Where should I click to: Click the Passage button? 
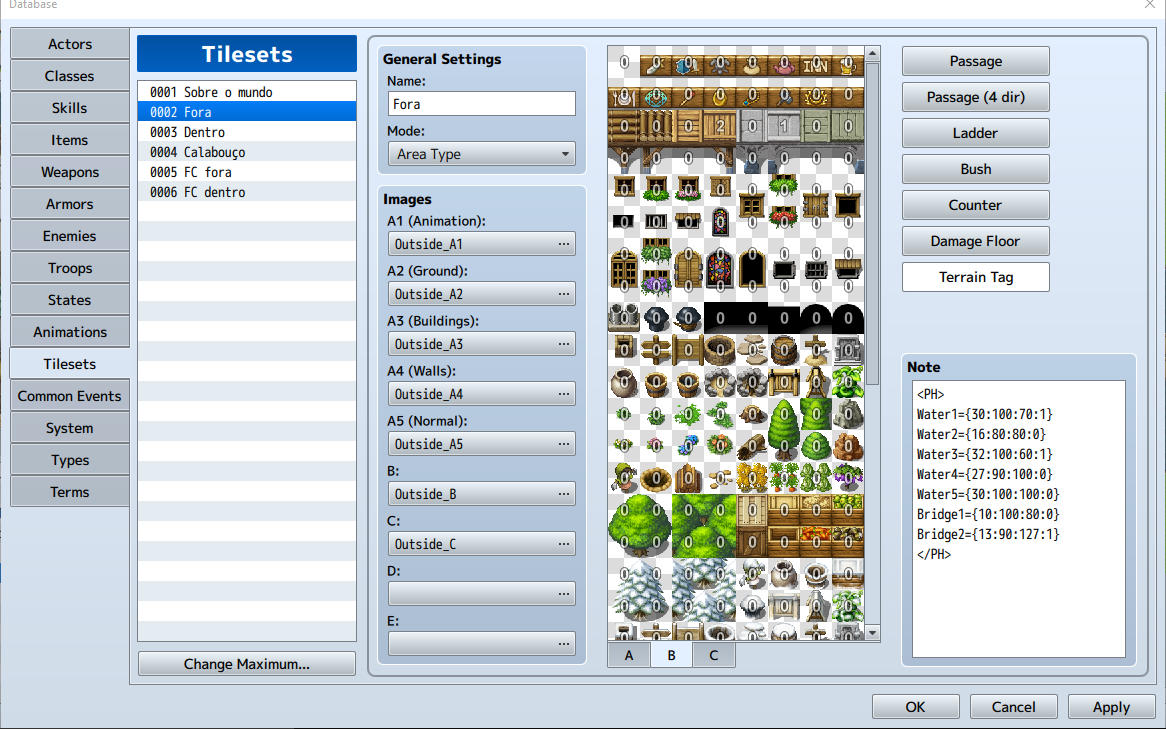(x=976, y=61)
